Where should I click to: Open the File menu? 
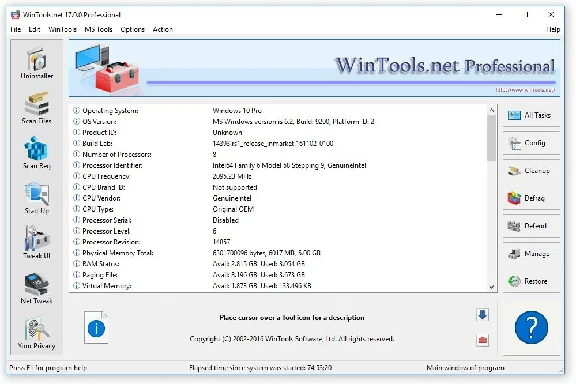pyautogui.click(x=15, y=29)
